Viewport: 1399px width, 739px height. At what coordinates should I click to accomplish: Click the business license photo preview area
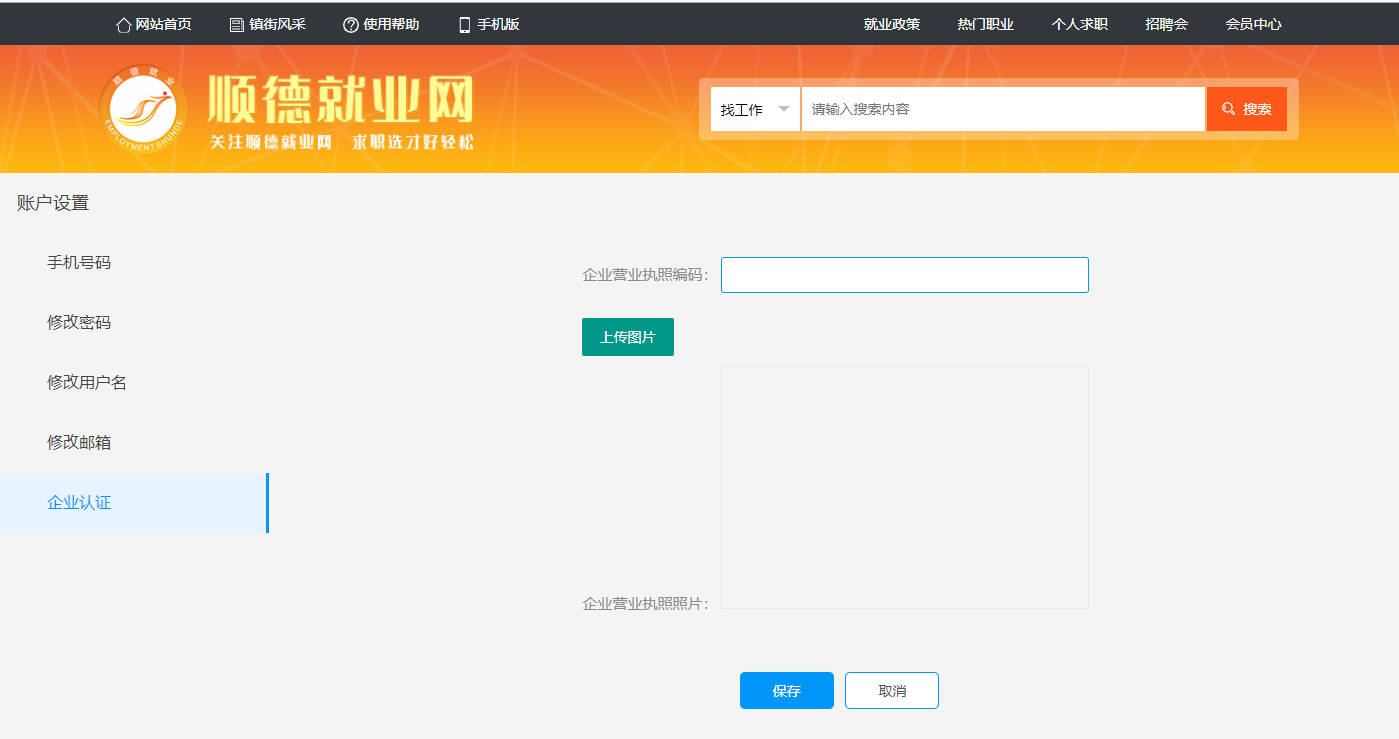(x=904, y=487)
